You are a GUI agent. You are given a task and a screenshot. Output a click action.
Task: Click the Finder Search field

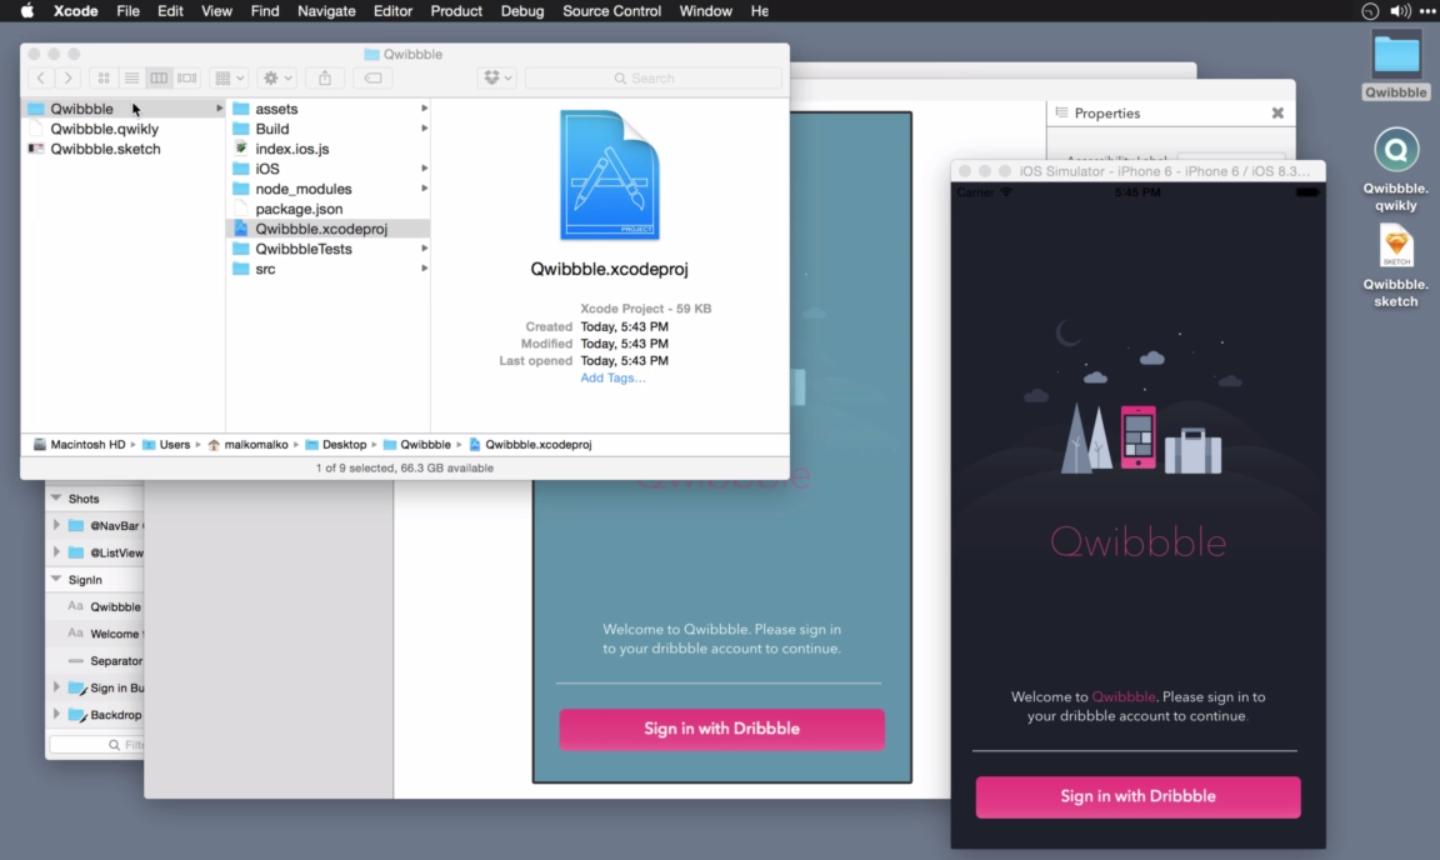coord(653,78)
